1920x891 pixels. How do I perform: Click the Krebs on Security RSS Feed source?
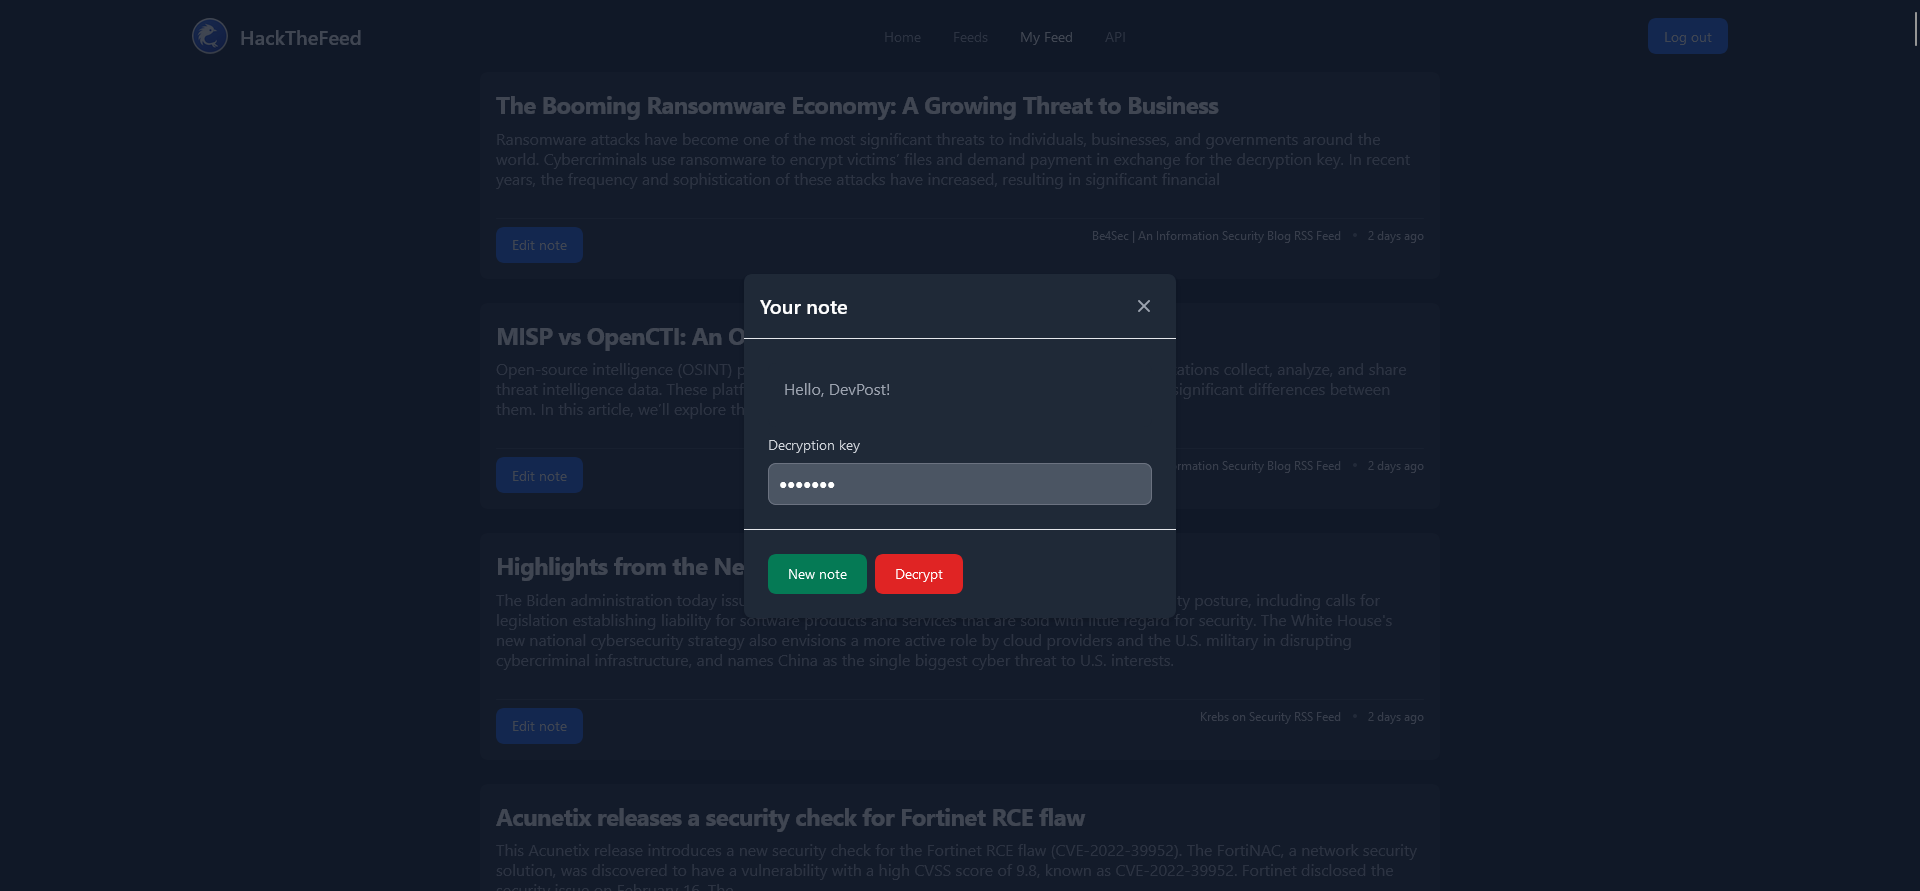pos(1270,717)
